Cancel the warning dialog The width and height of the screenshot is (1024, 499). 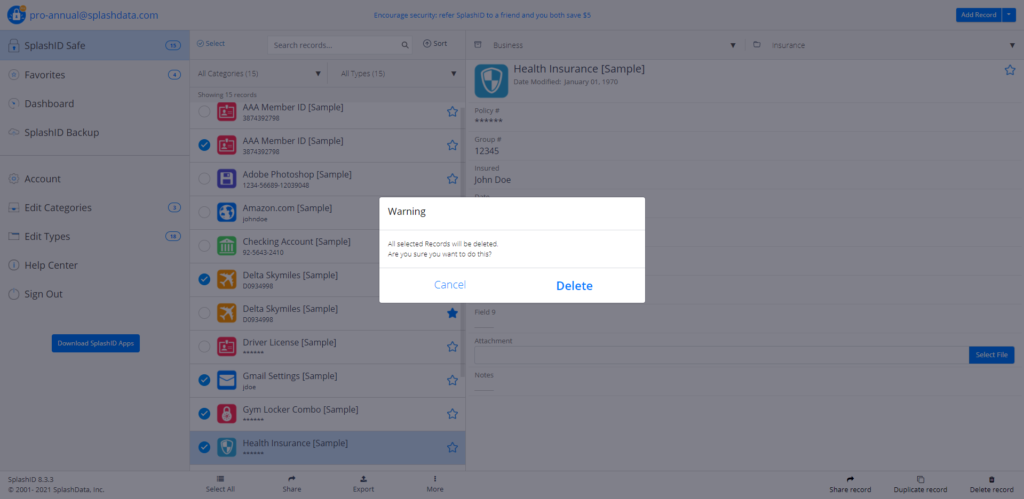(x=449, y=285)
